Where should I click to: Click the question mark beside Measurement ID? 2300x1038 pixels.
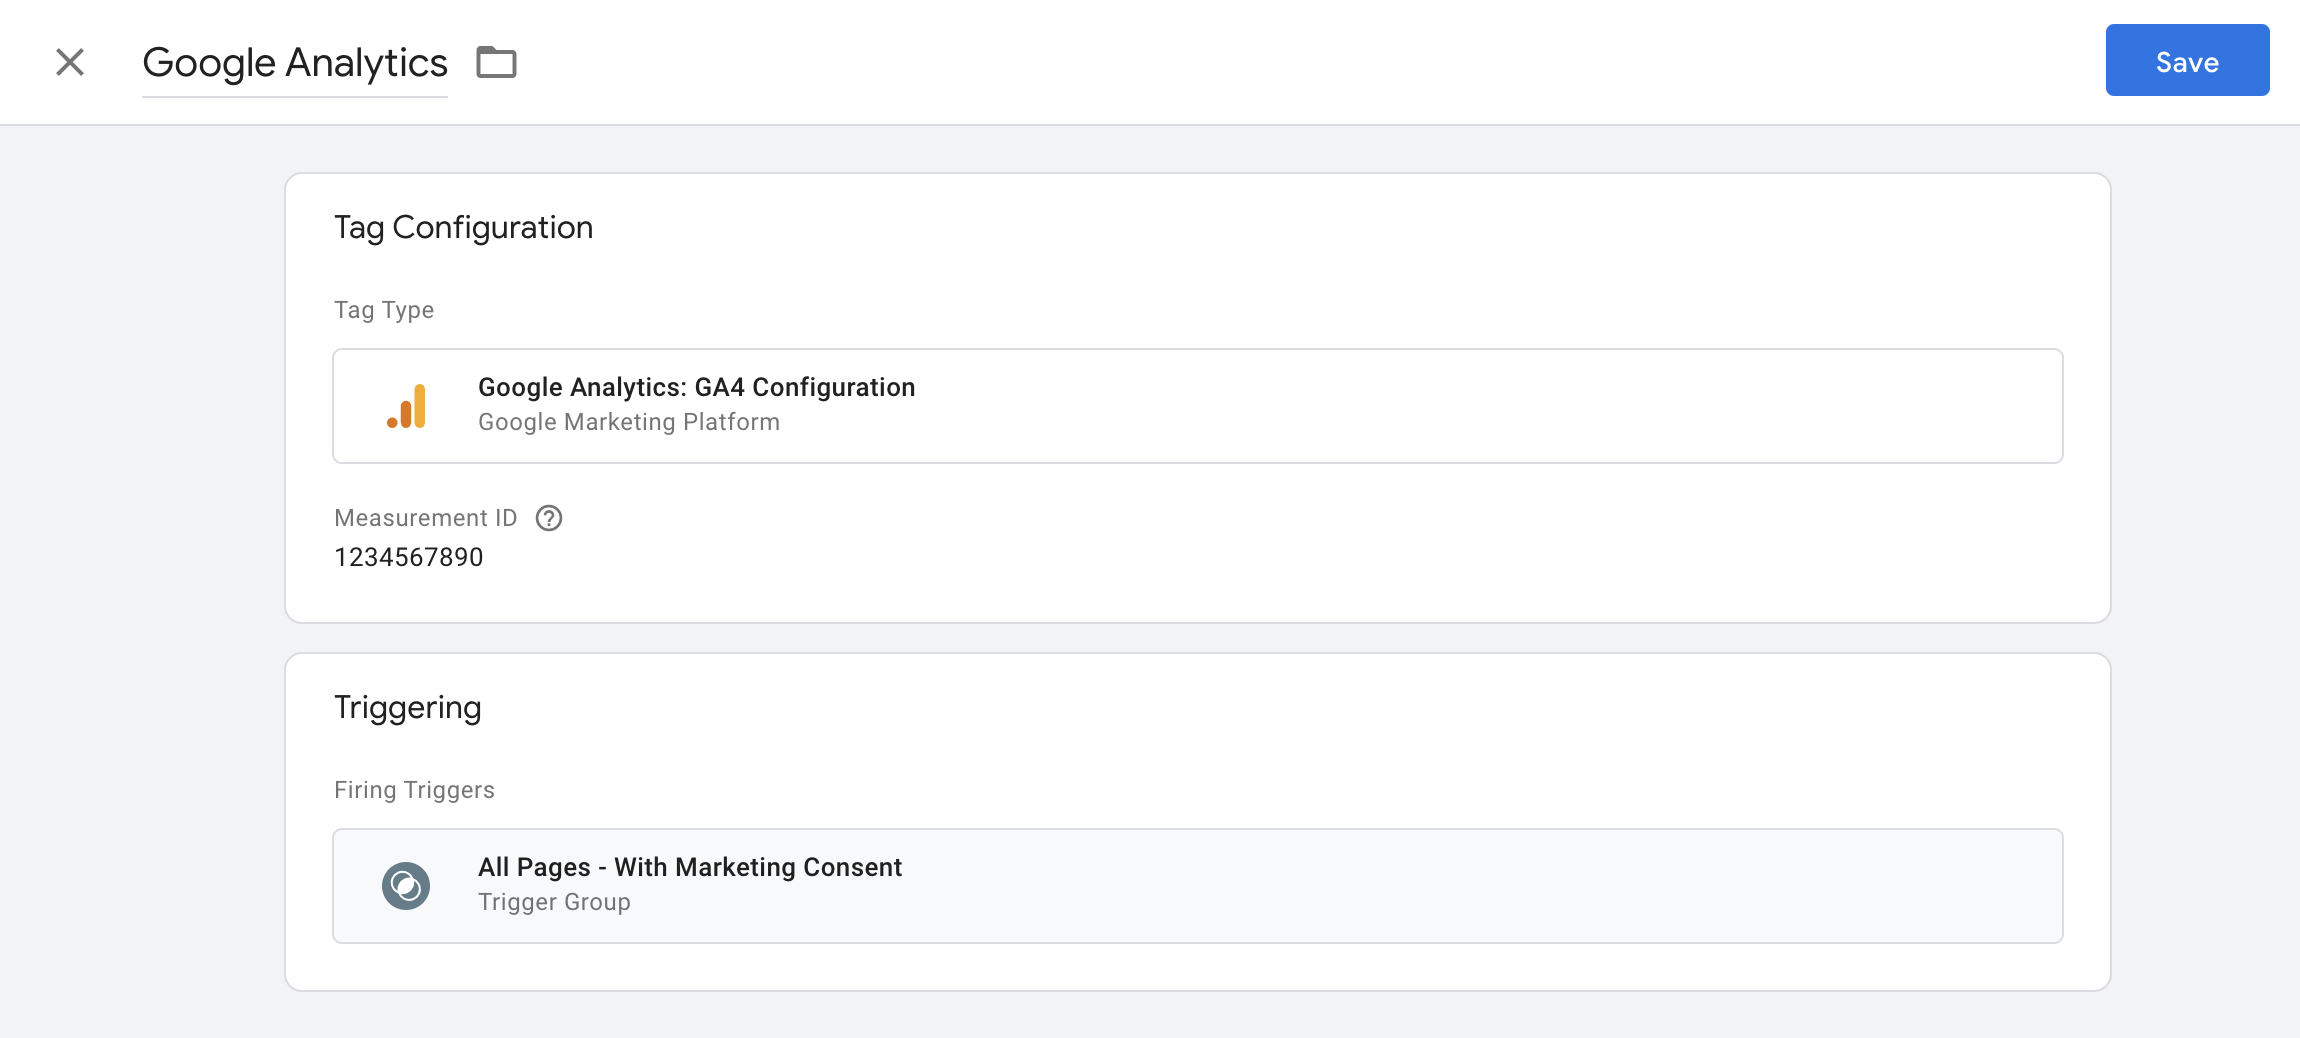[548, 517]
